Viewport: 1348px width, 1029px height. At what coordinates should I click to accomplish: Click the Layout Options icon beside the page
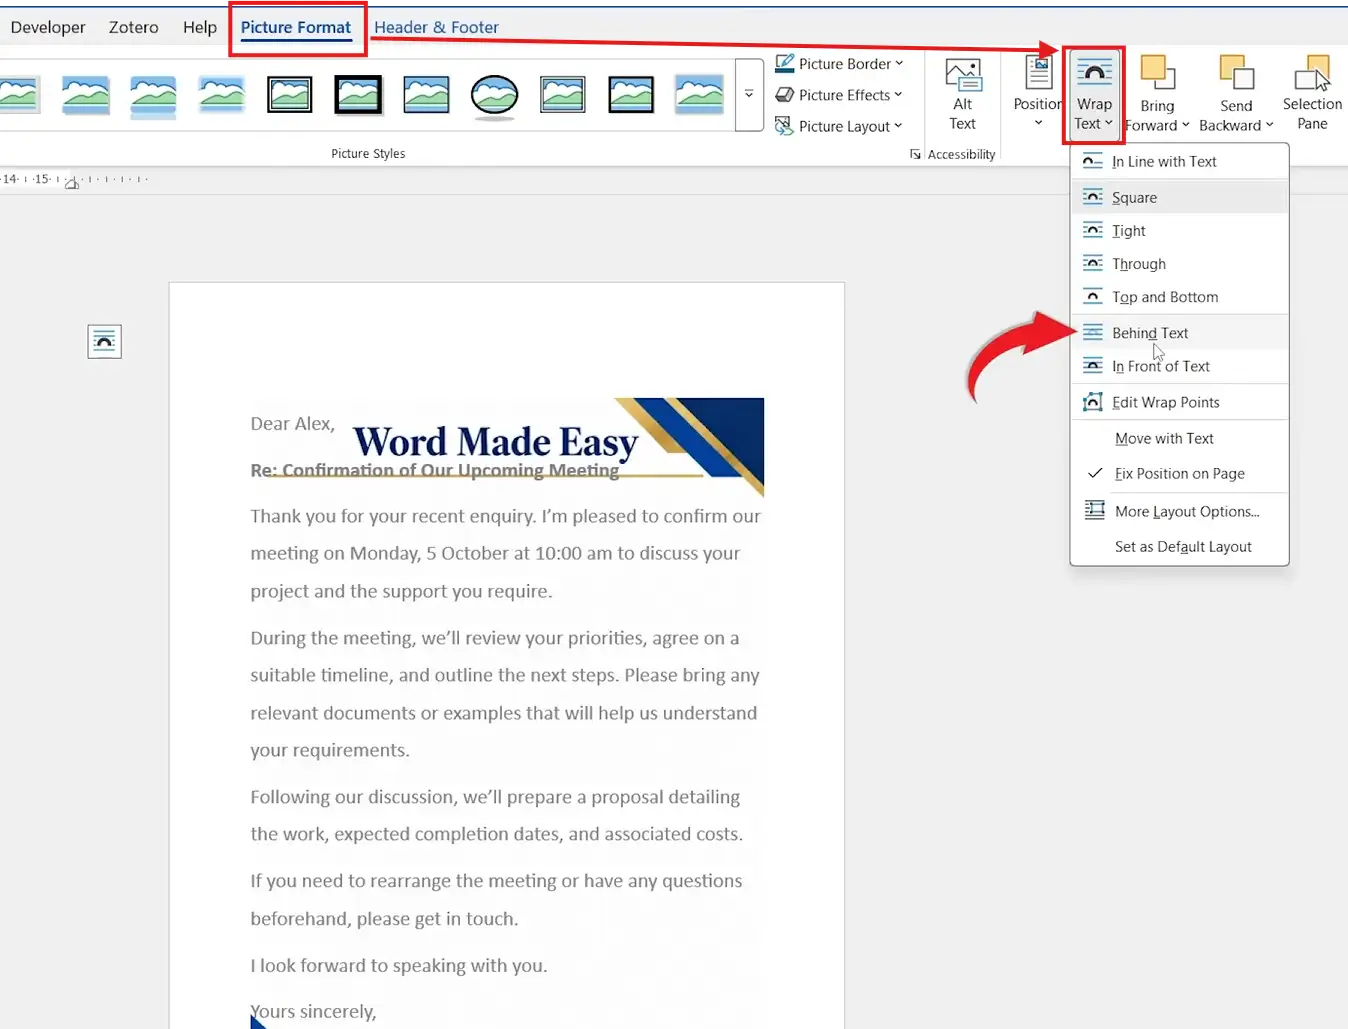pos(105,342)
